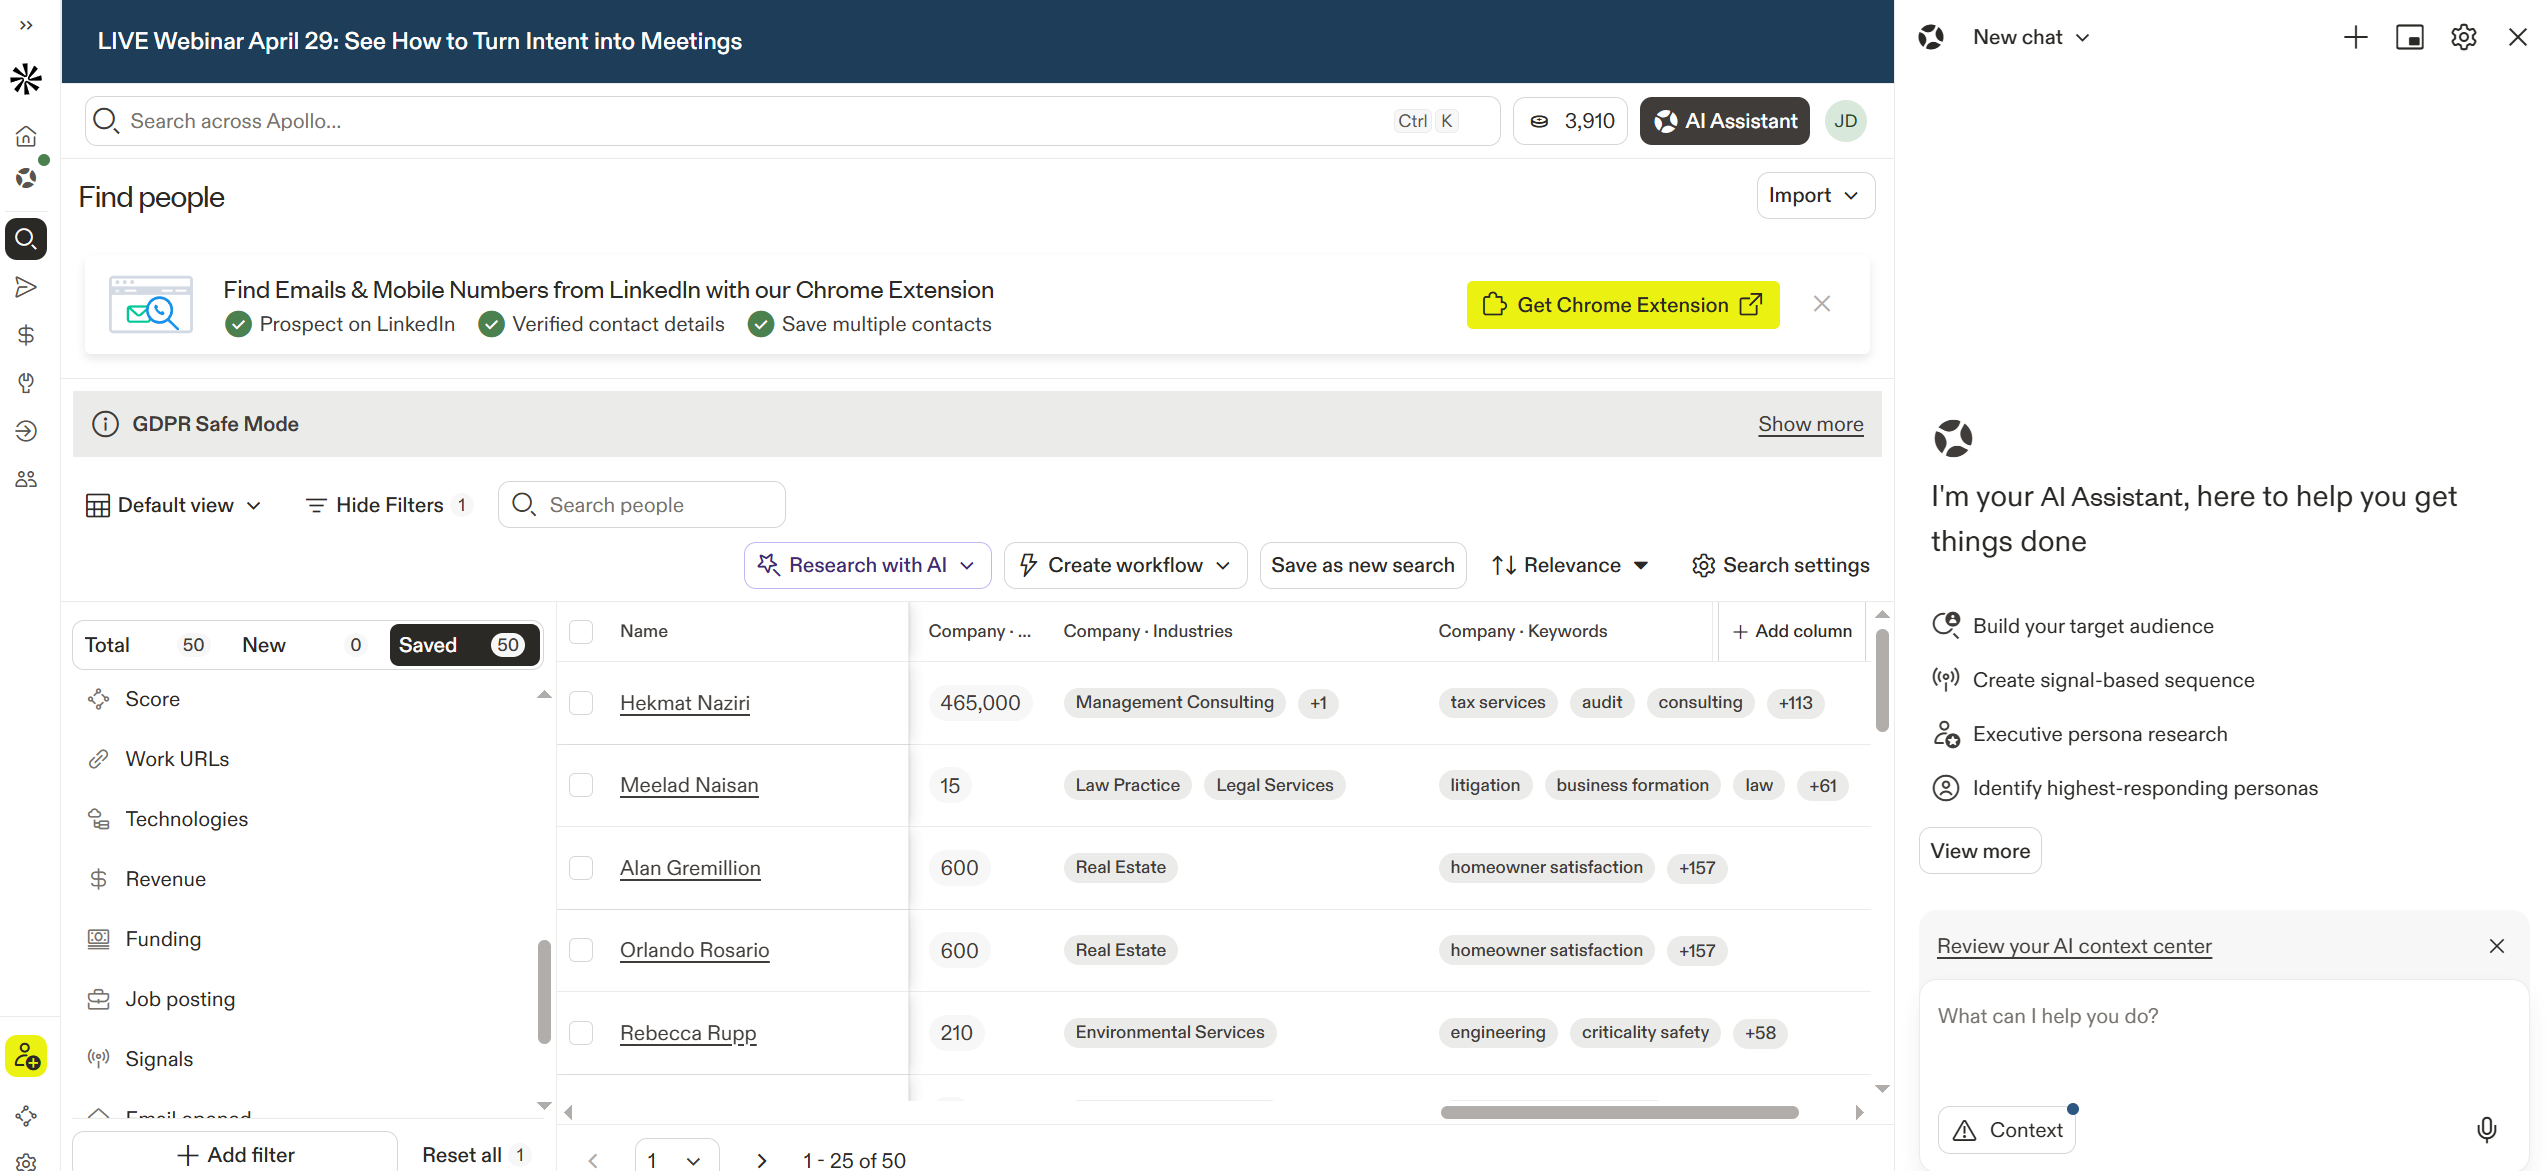Viewport: 2547px width, 1171px height.
Task: Toggle the select-all checkbox in Name header
Action: click(581, 631)
